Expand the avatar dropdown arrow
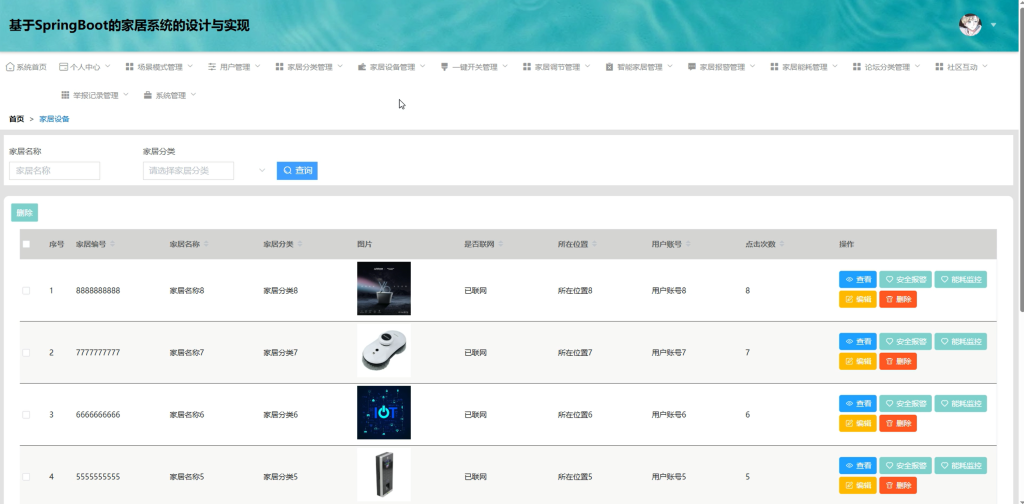1024x504 pixels. click(x=993, y=25)
